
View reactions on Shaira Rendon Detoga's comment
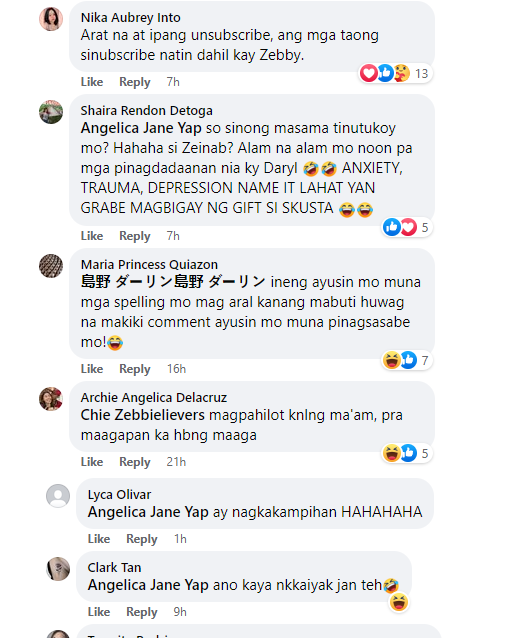click(407, 227)
